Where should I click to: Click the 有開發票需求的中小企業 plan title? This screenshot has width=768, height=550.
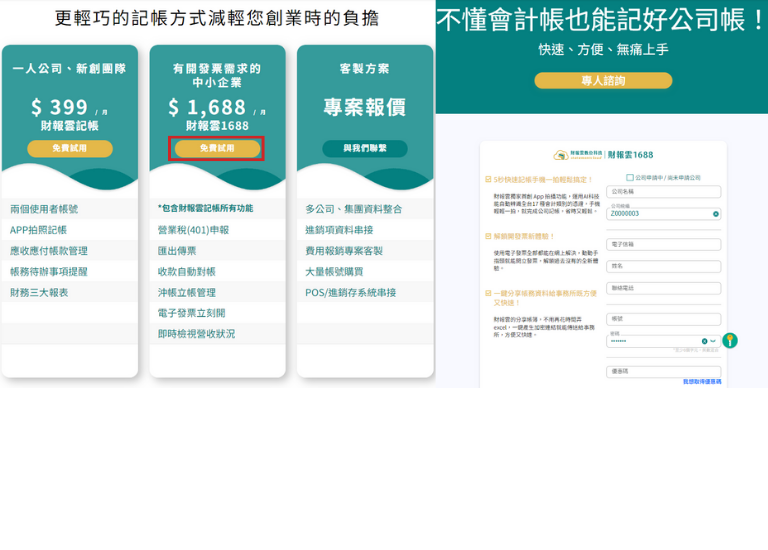click(217, 75)
